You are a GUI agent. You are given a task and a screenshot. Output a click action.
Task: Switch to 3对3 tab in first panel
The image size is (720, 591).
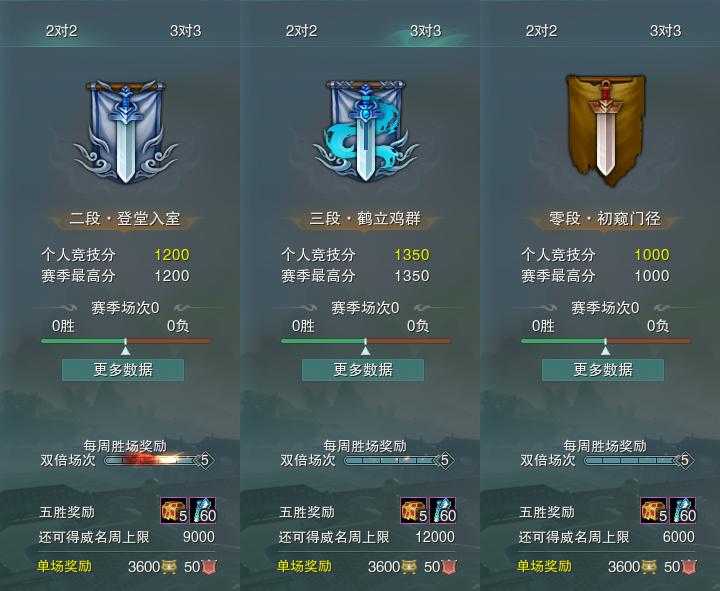click(x=185, y=31)
